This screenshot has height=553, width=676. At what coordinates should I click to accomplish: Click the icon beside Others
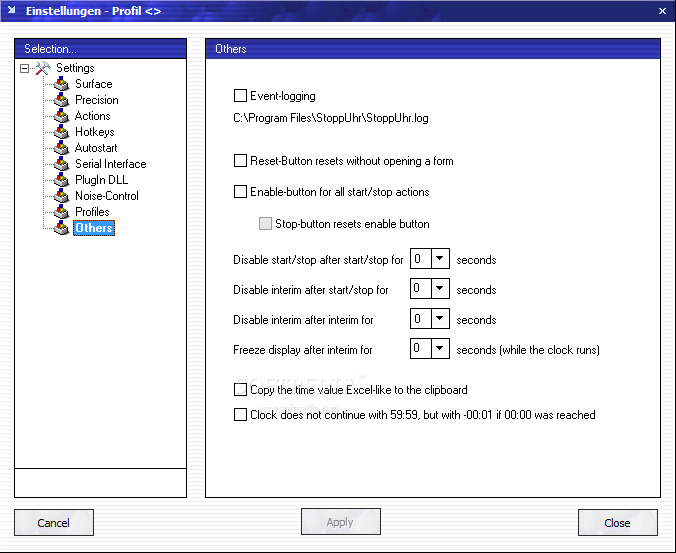[62, 228]
